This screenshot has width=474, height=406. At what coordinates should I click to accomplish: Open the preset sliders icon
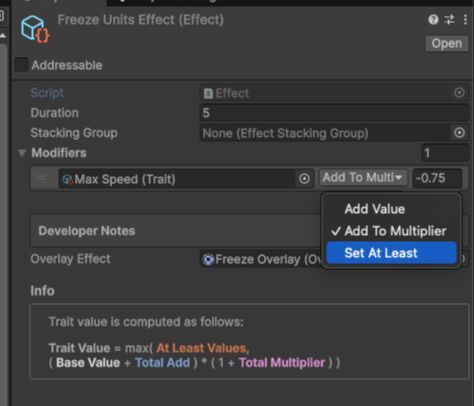pyautogui.click(x=449, y=20)
